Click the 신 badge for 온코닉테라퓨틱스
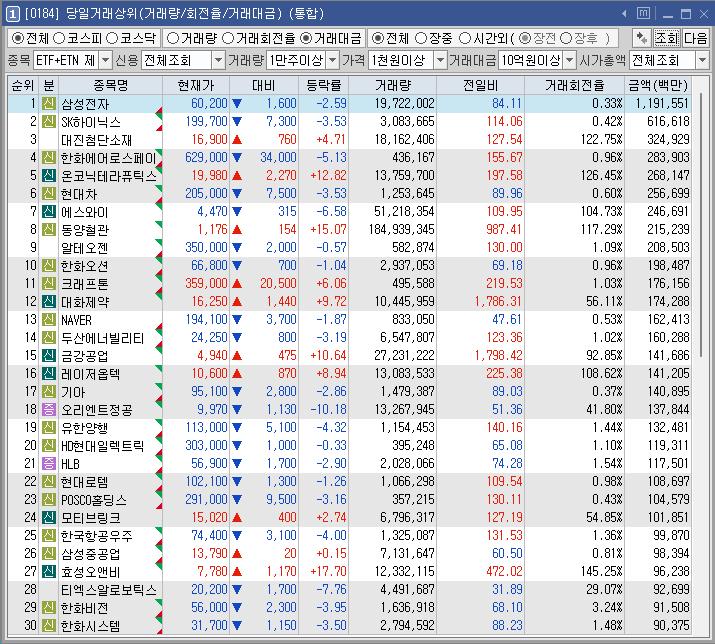The width and height of the screenshot is (715, 644). click(49, 176)
